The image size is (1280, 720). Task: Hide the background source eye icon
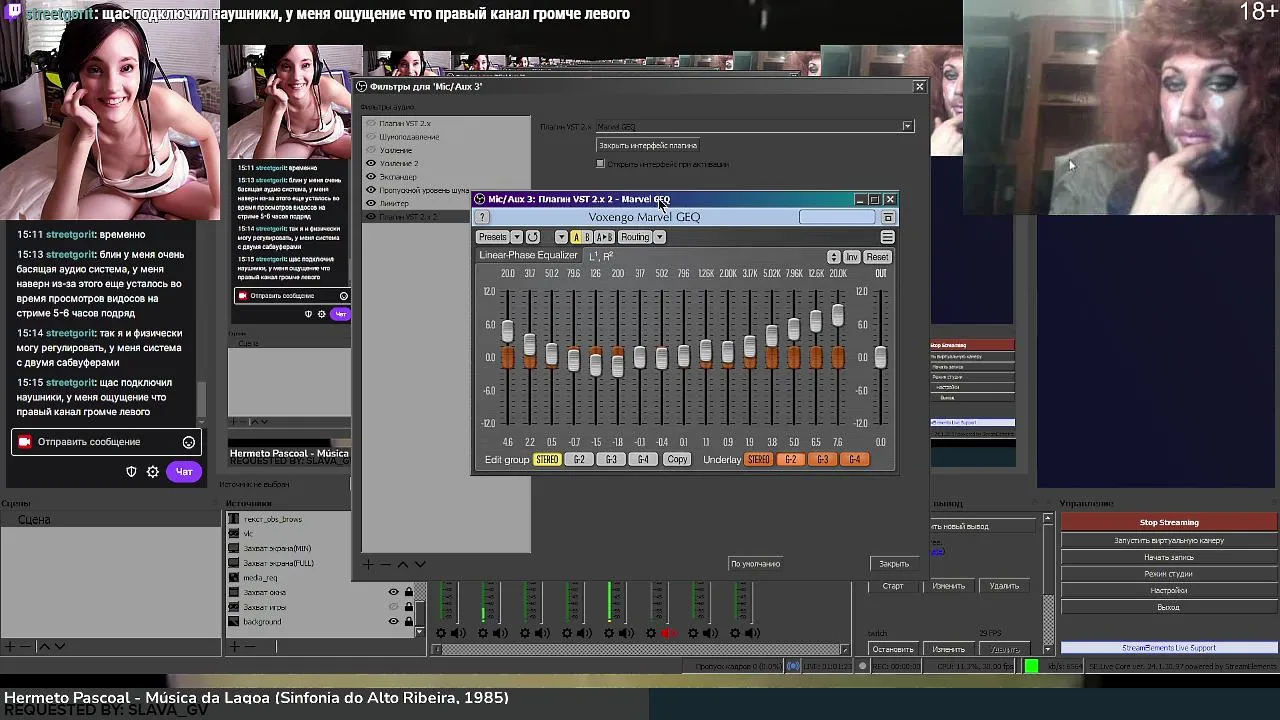[x=393, y=621]
